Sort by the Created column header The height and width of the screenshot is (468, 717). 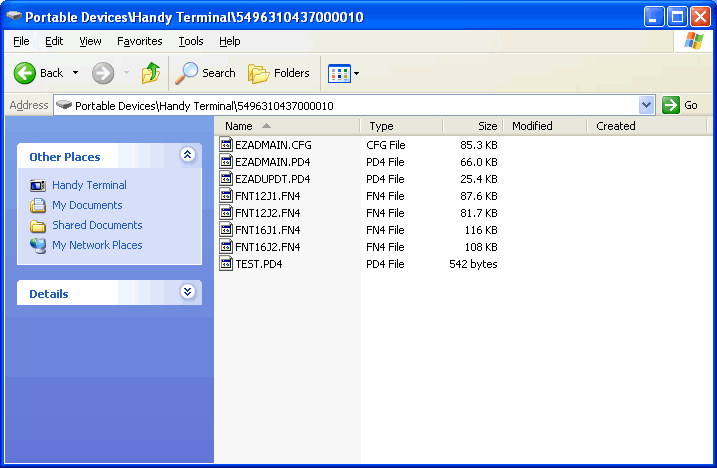coord(647,126)
